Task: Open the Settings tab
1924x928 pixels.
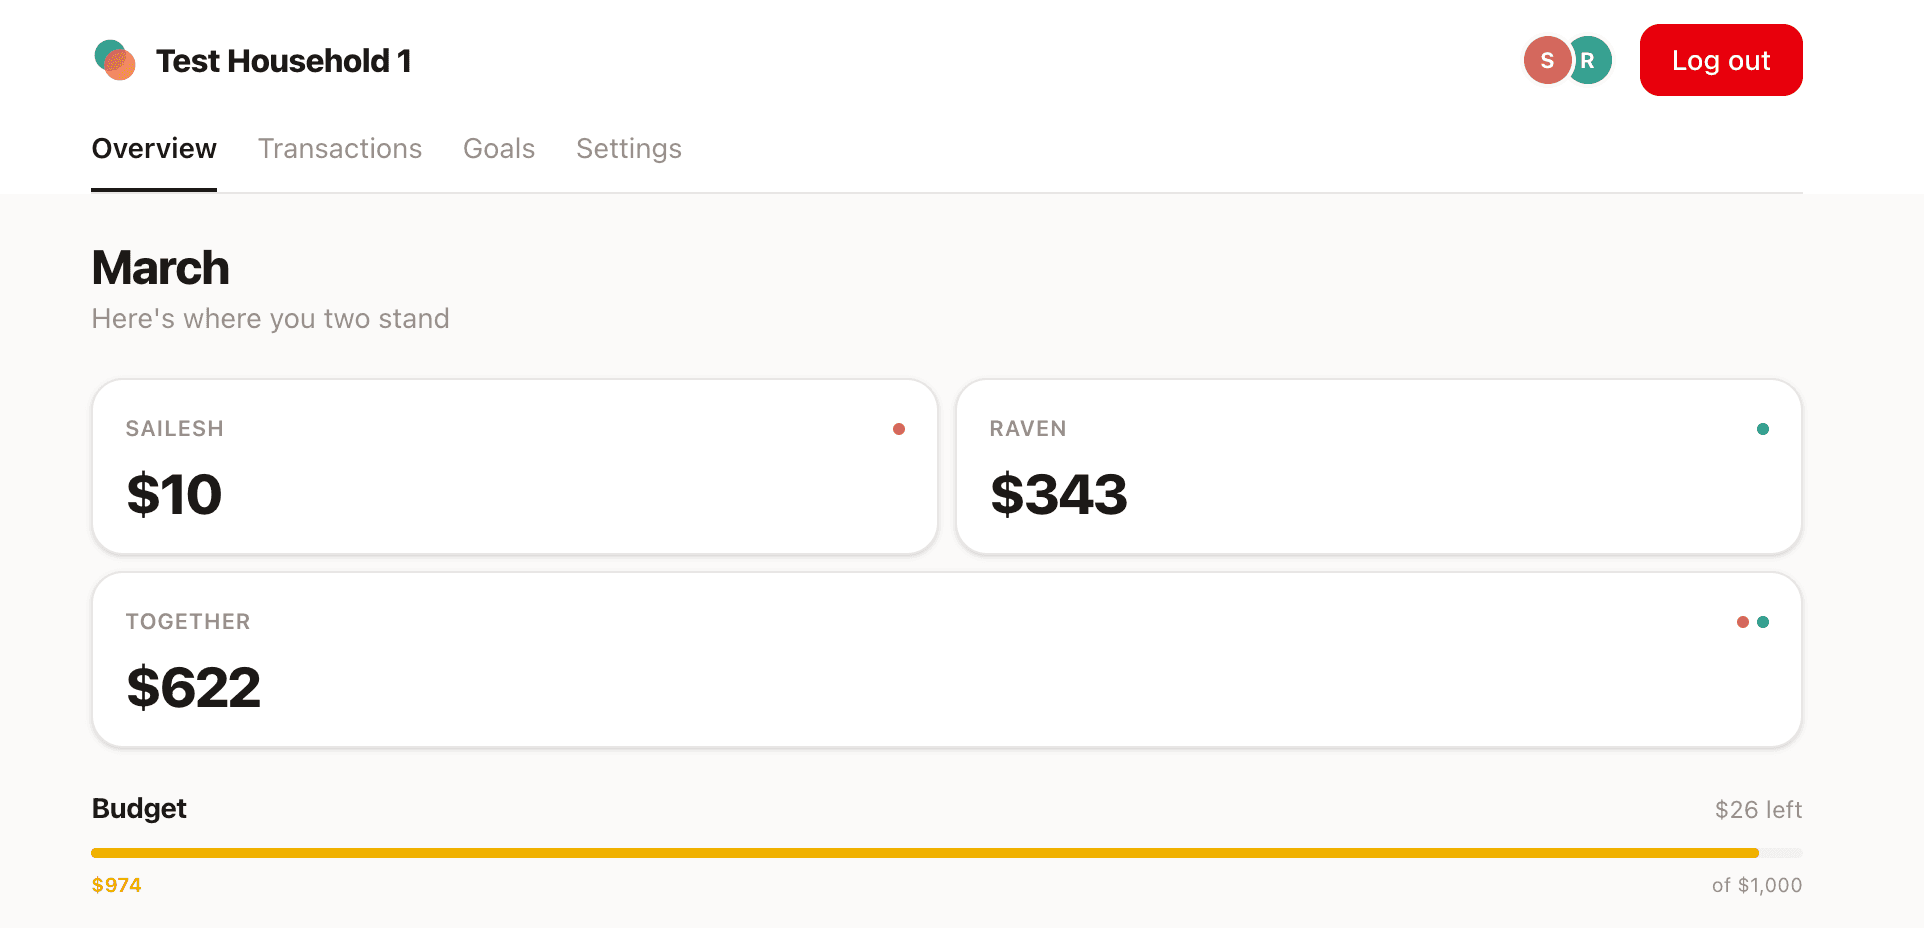Action: pos(628,148)
